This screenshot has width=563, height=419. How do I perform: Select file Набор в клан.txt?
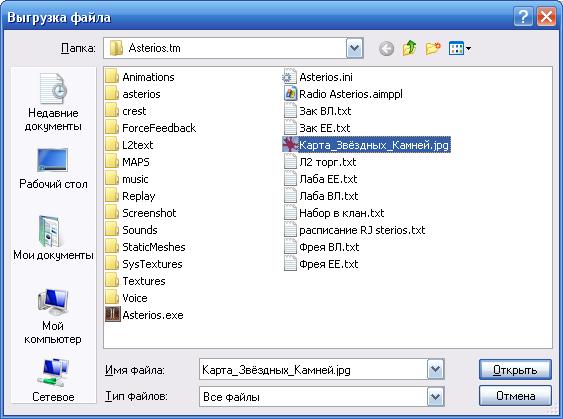point(334,213)
